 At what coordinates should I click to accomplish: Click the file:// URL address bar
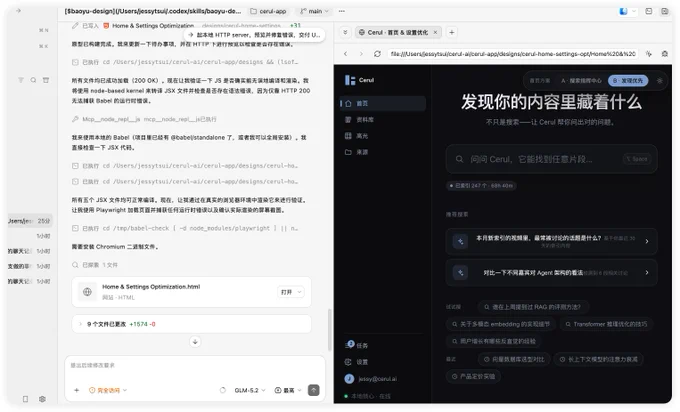513,54
